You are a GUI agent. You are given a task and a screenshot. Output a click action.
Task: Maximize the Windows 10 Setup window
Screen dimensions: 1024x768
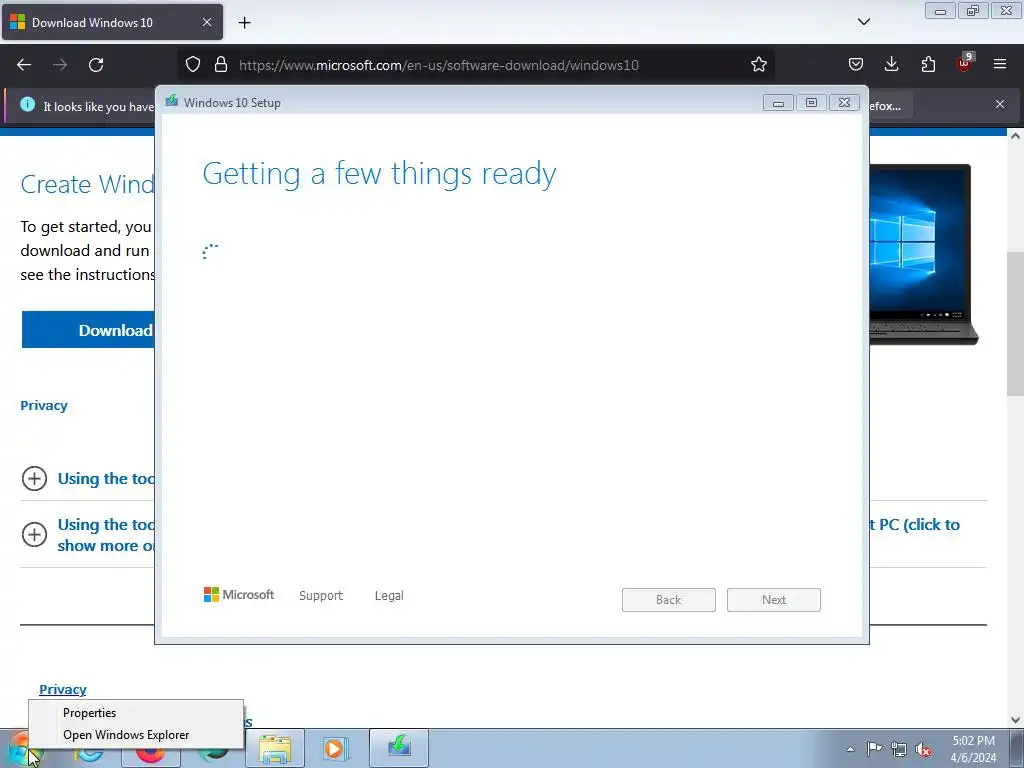(811, 103)
